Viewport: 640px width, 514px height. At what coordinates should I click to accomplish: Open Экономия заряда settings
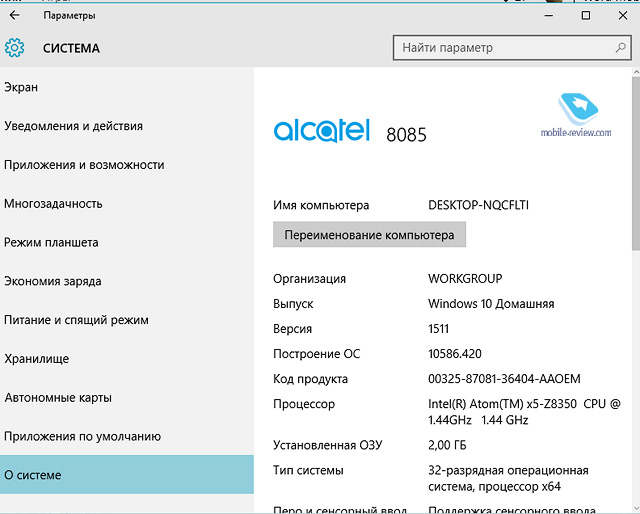point(127,281)
